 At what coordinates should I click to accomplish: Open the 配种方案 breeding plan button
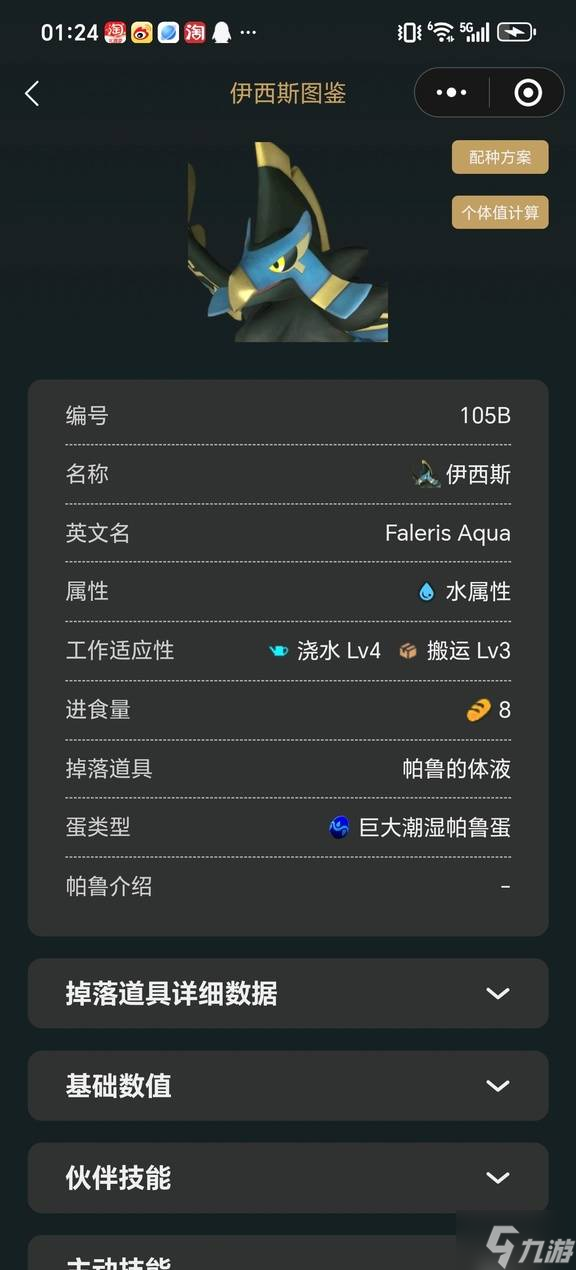500,157
